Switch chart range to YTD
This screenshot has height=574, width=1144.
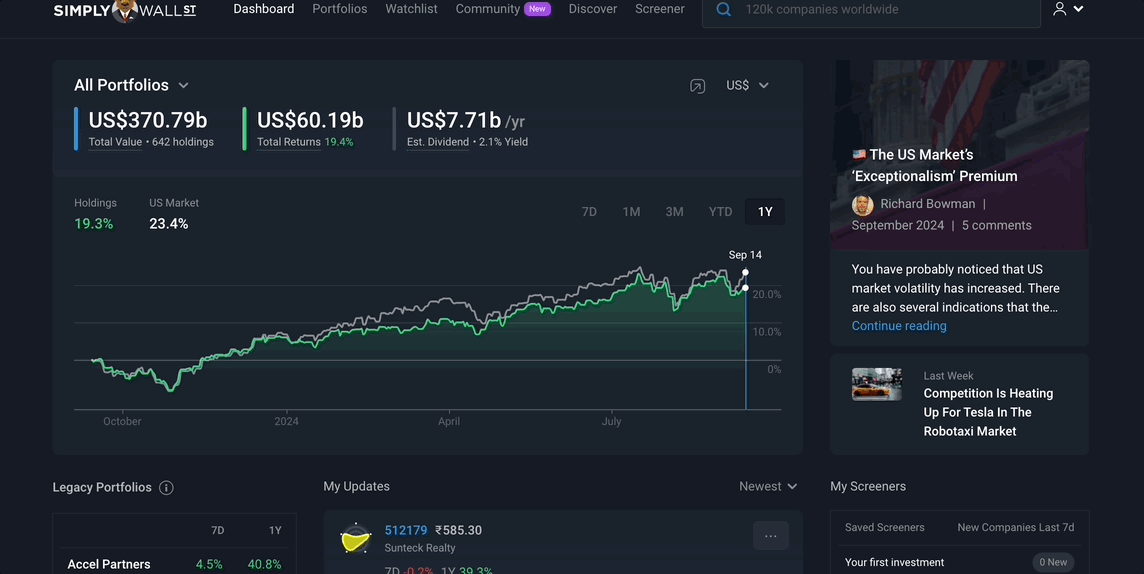(720, 212)
